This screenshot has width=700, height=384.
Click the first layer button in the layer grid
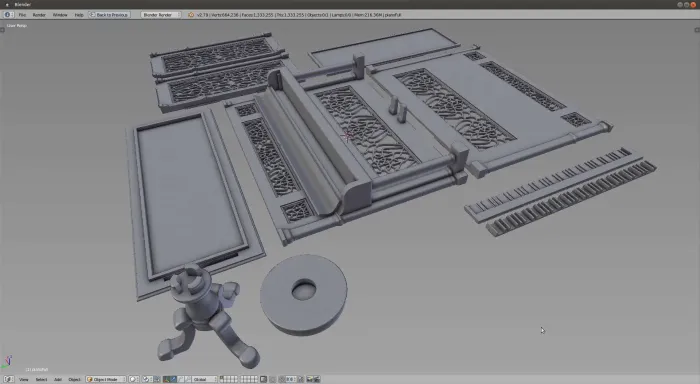point(221,377)
